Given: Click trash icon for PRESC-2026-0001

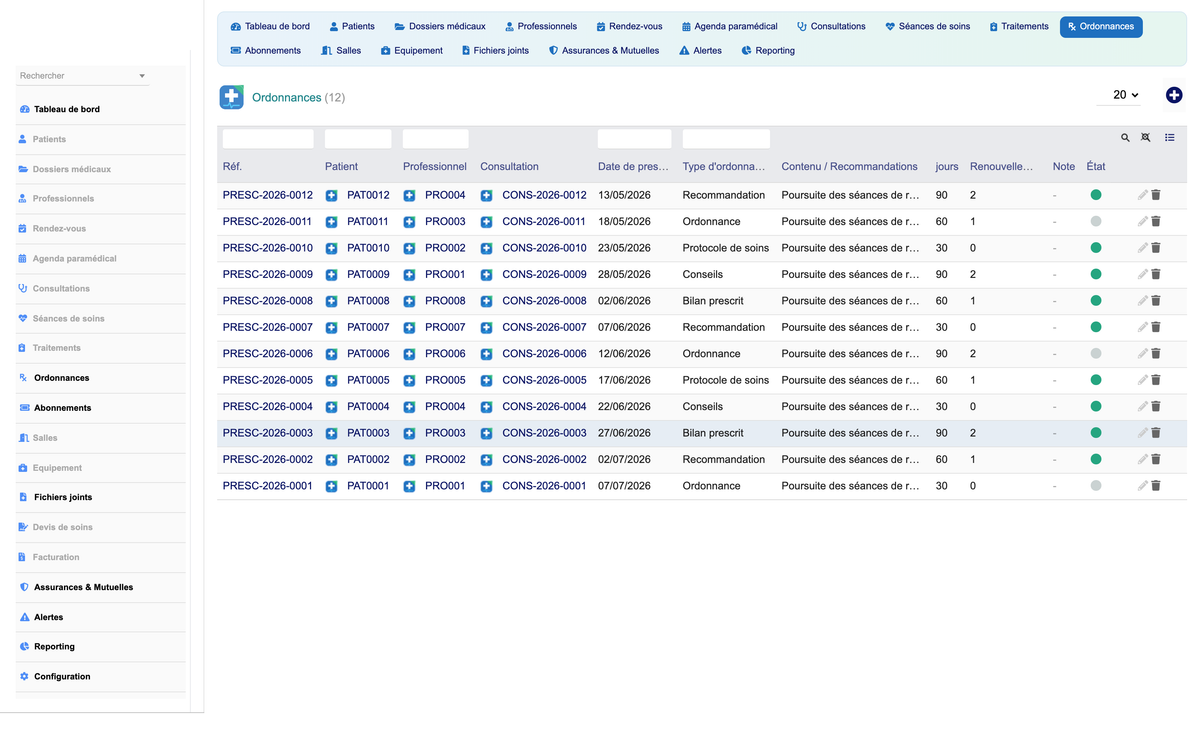Looking at the screenshot, I should [1156, 486].
